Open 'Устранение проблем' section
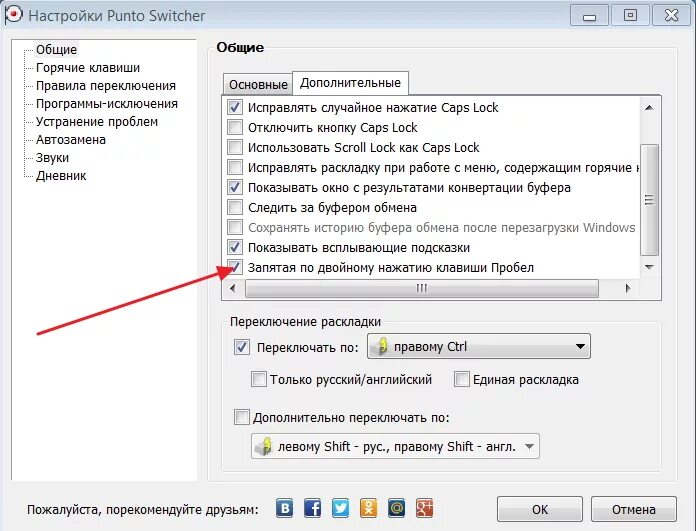 tap(97, 122)
